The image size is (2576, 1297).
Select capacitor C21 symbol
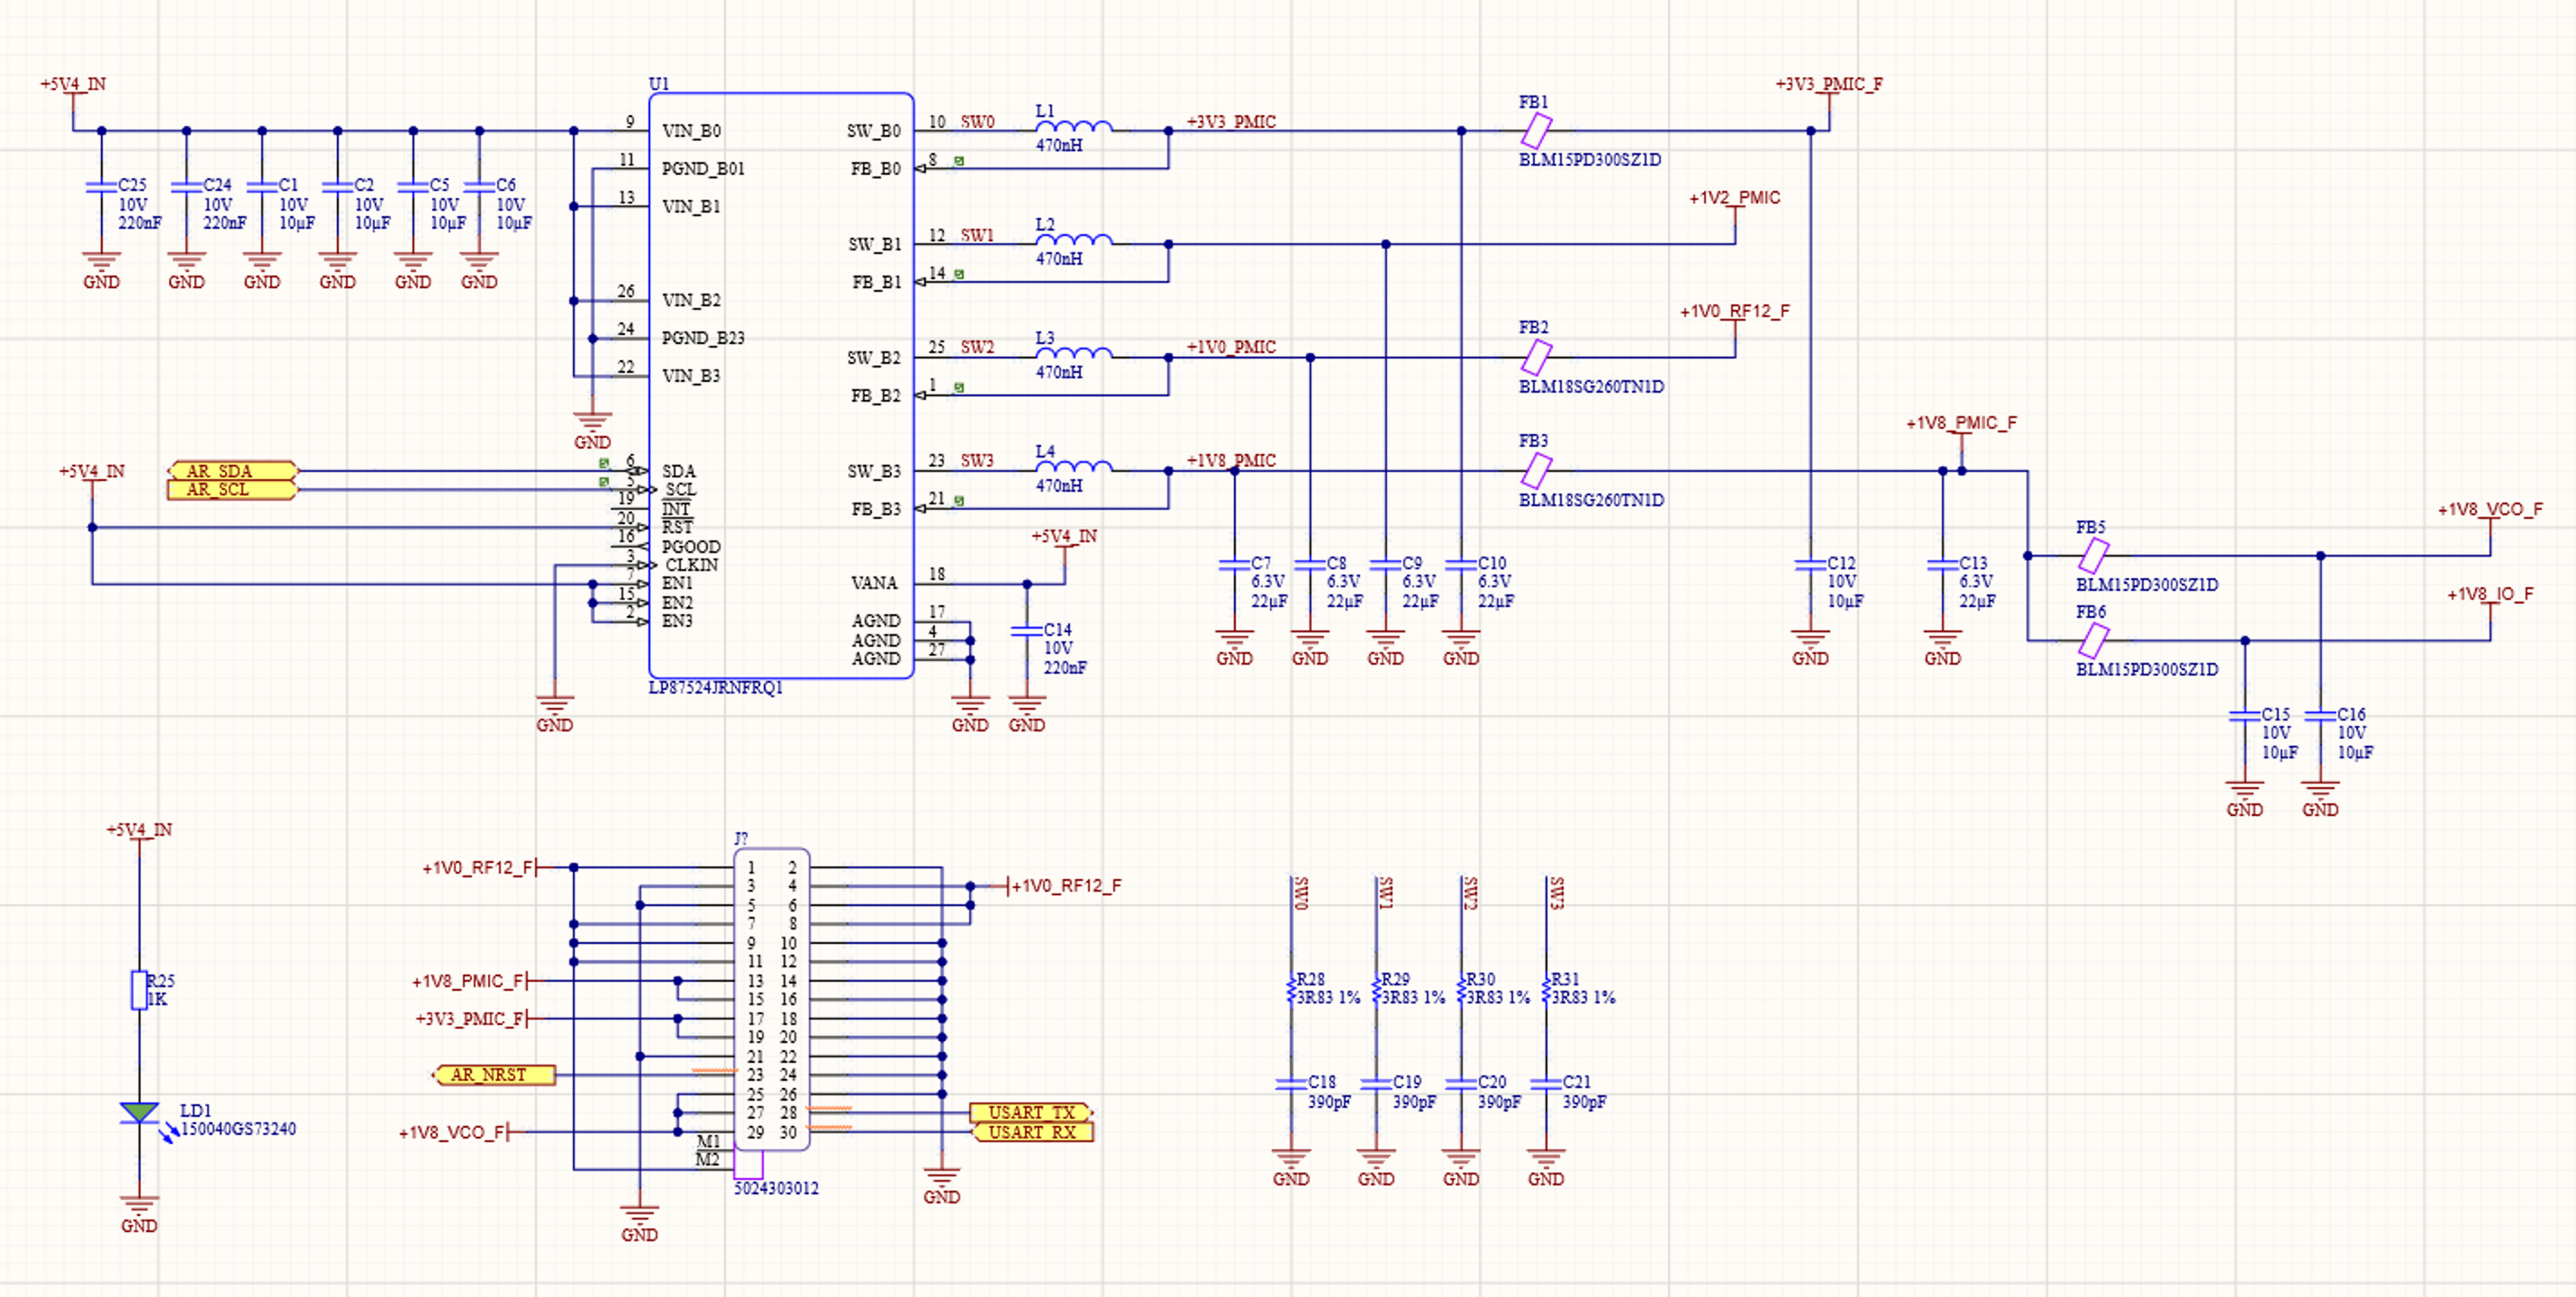coord(1546,1084)
